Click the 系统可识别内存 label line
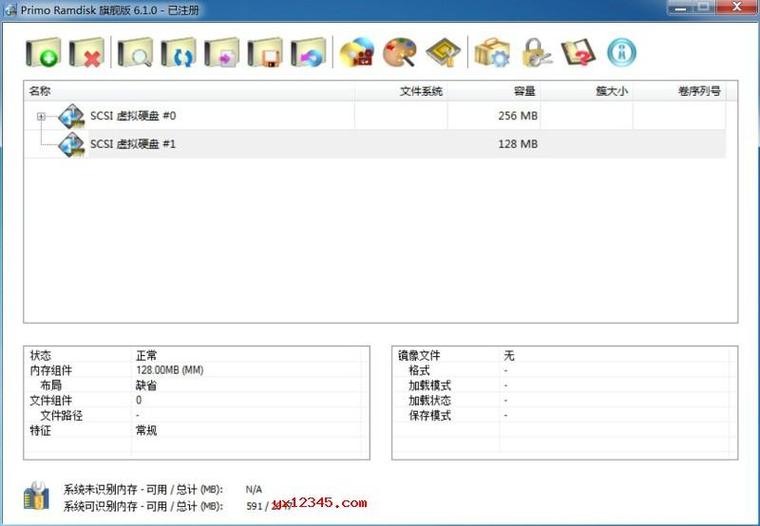This screenshot has height=526, width=760. tap(143, 506)
